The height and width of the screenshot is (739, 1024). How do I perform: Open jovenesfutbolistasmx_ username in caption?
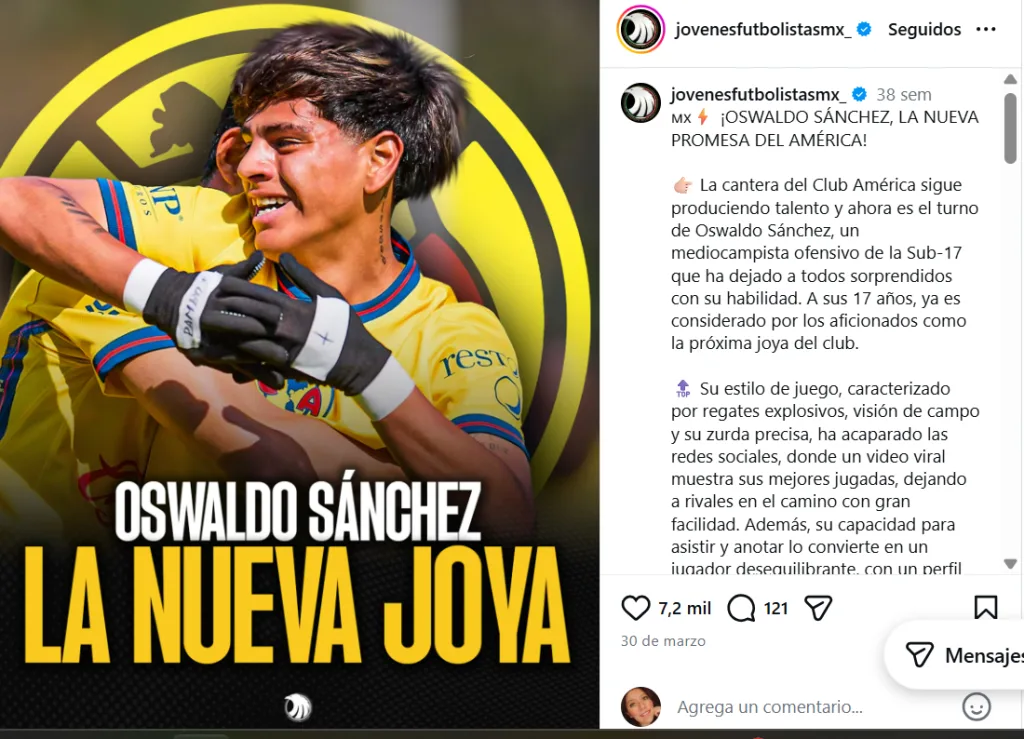tap(758, 95)
